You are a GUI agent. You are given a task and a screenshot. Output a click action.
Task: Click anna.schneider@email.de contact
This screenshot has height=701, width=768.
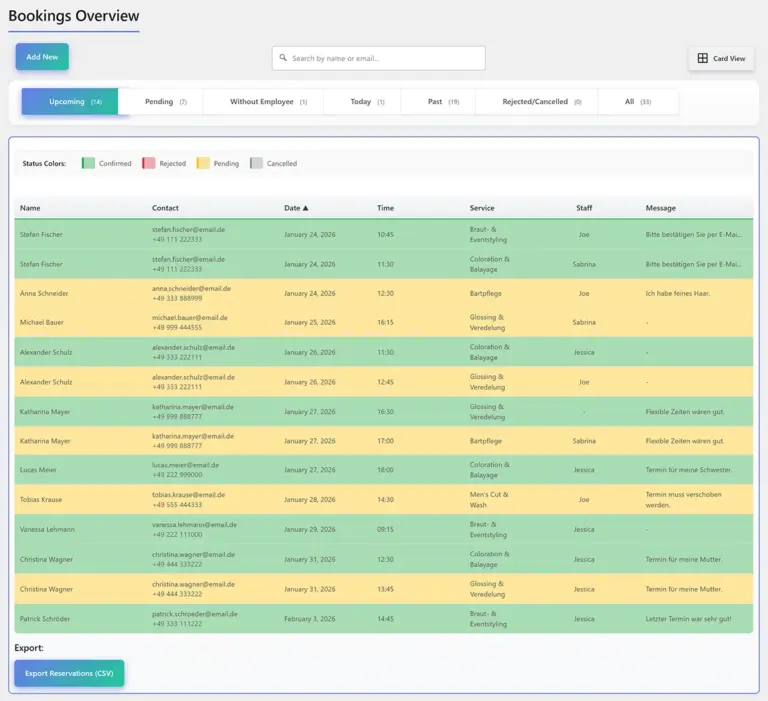[191, 289]
